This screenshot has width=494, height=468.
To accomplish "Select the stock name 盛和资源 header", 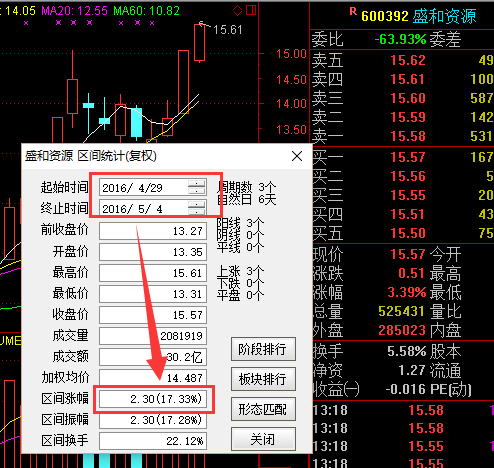I will tap(444, 16).
